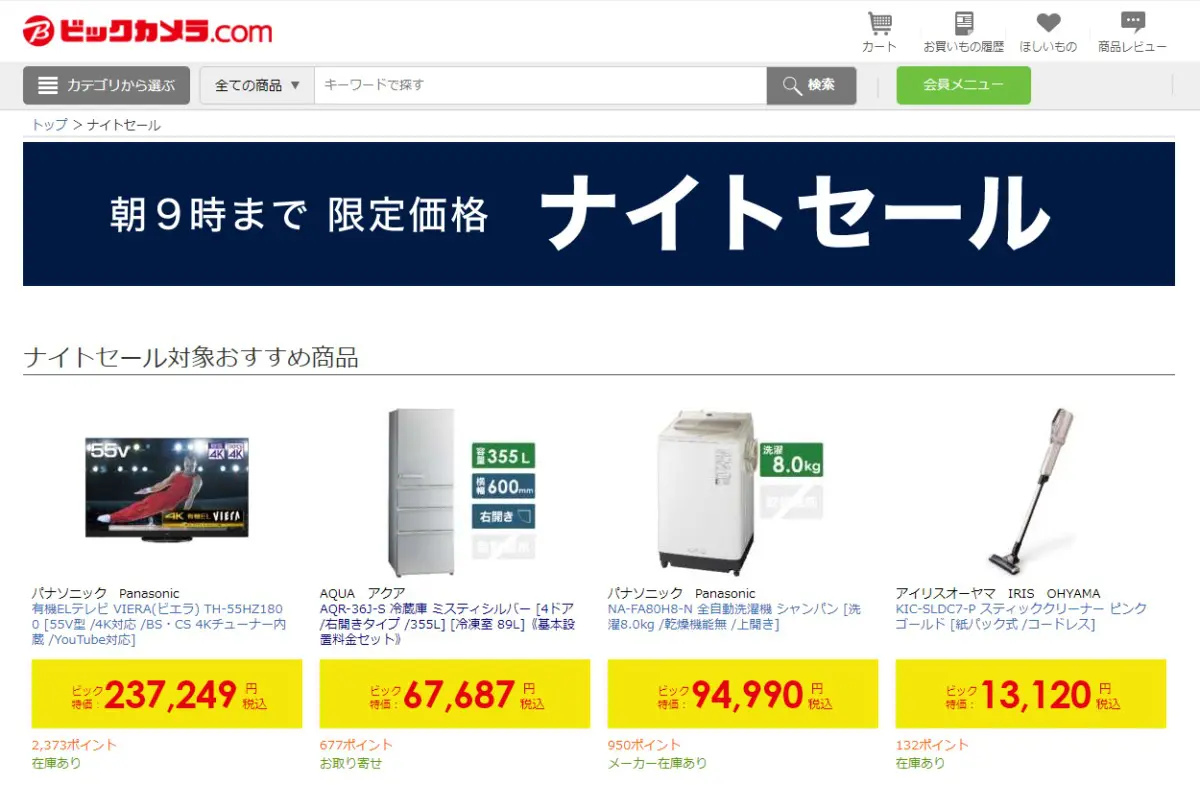Open the Panasonic washing machine image

(743, 489)
